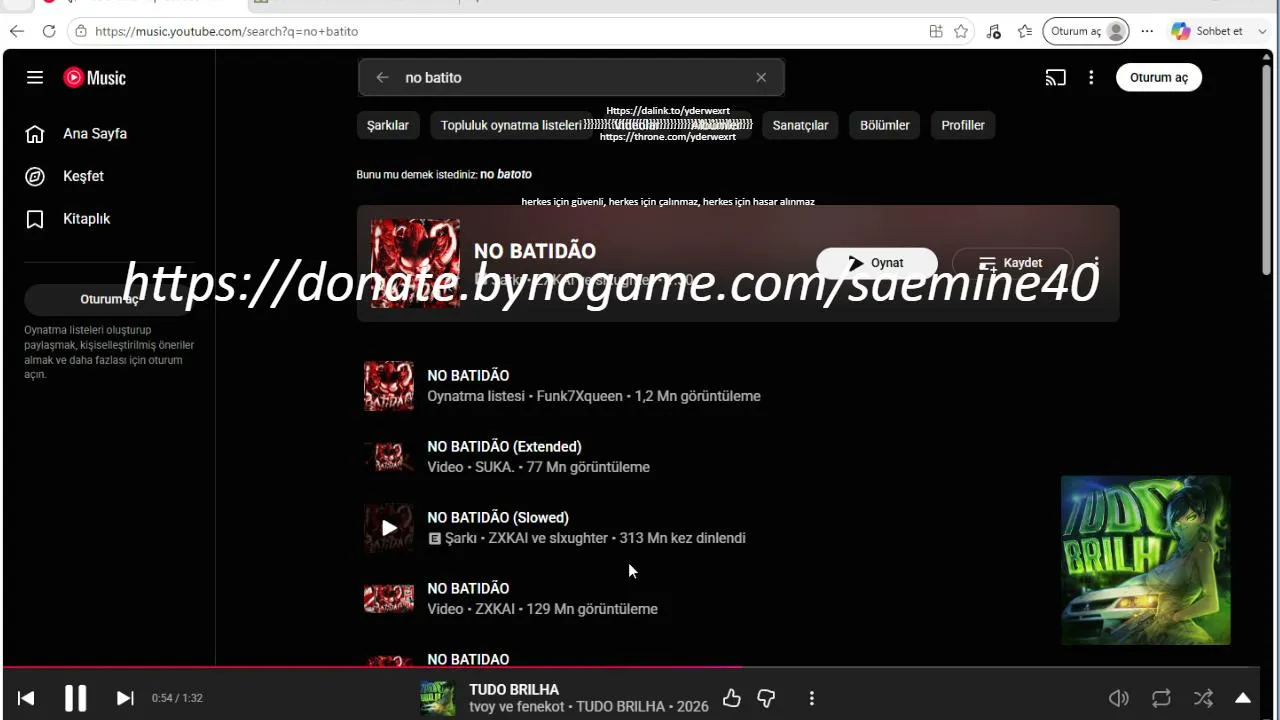Viewport: 1280px width, 720px height.
Task: Go back in the browser
Action: pyautogui.click(x=16, y=31)
